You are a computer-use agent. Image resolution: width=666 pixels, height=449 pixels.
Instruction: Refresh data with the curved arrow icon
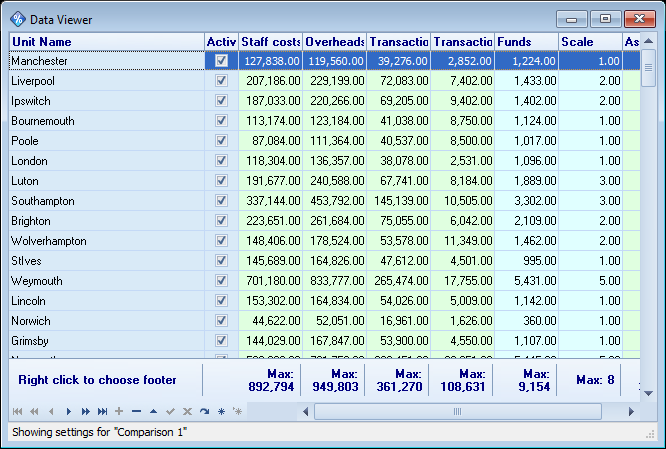point(204,411)
